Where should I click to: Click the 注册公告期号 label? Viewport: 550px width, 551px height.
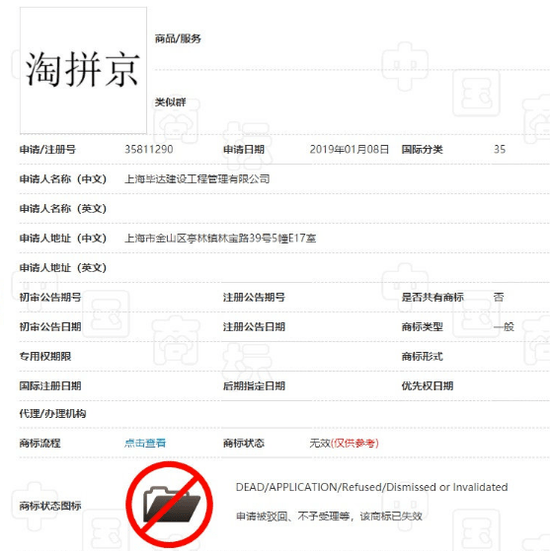coord(254,297)
